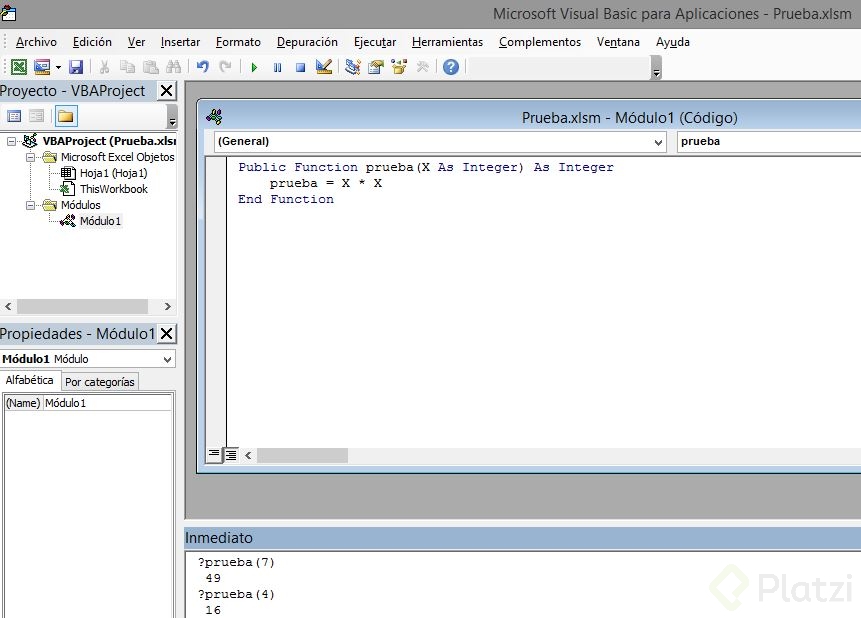
Task: Toggle Folders view in Project panel
Action: pyautogui.click(x=65, y=116)
